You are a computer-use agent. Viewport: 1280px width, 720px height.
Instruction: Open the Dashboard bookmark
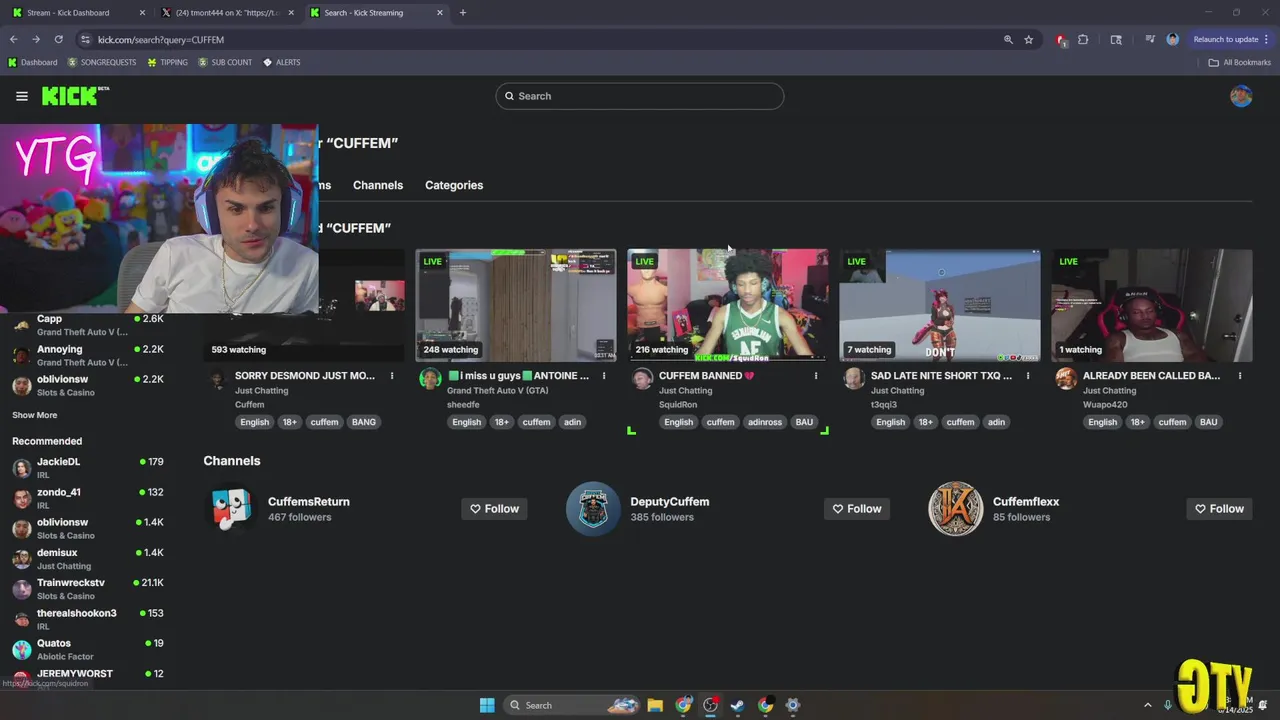(x=33, y=62)
